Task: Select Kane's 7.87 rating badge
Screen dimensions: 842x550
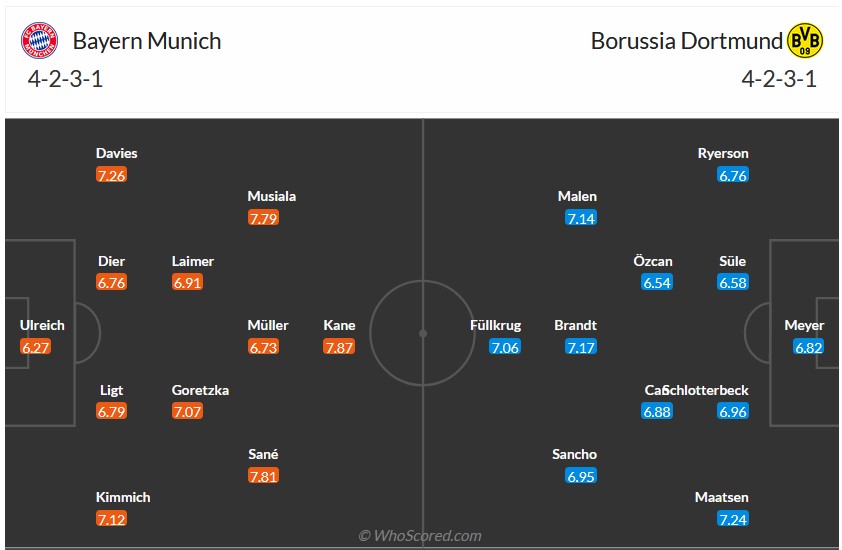Action: [x=339, y=347]
